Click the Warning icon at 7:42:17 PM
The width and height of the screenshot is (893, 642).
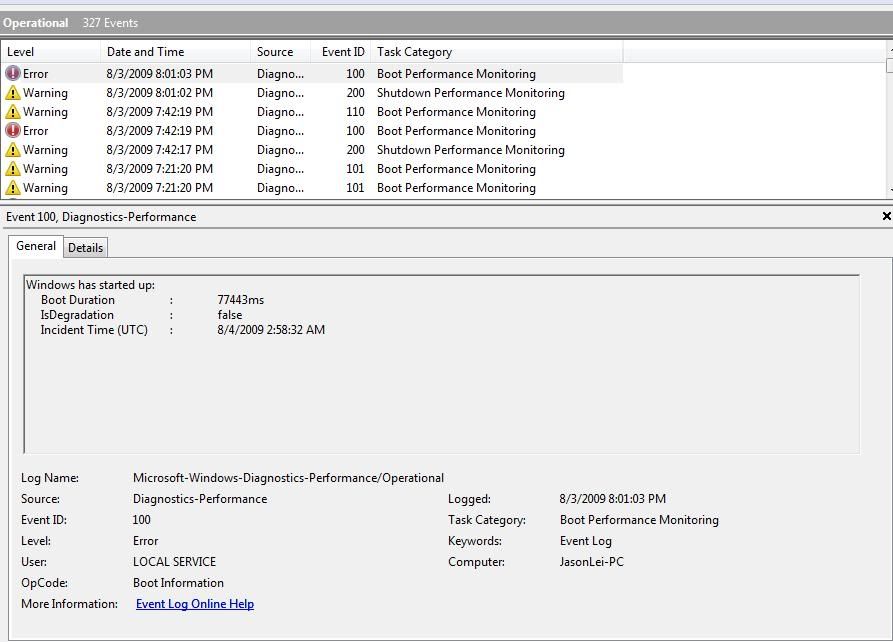coord(13,150)
